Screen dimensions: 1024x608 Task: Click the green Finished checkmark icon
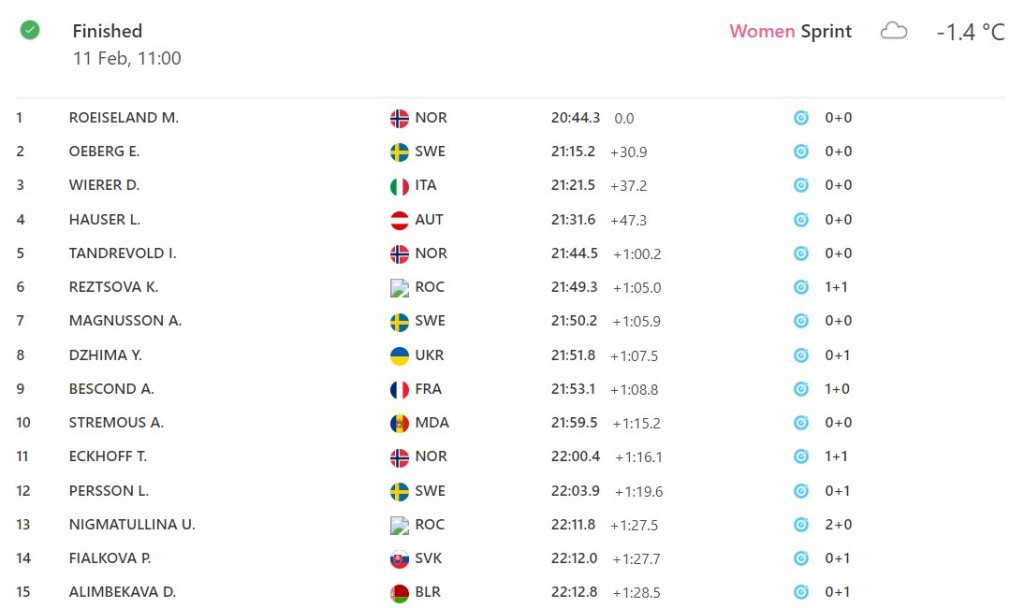tap(29, 30)
